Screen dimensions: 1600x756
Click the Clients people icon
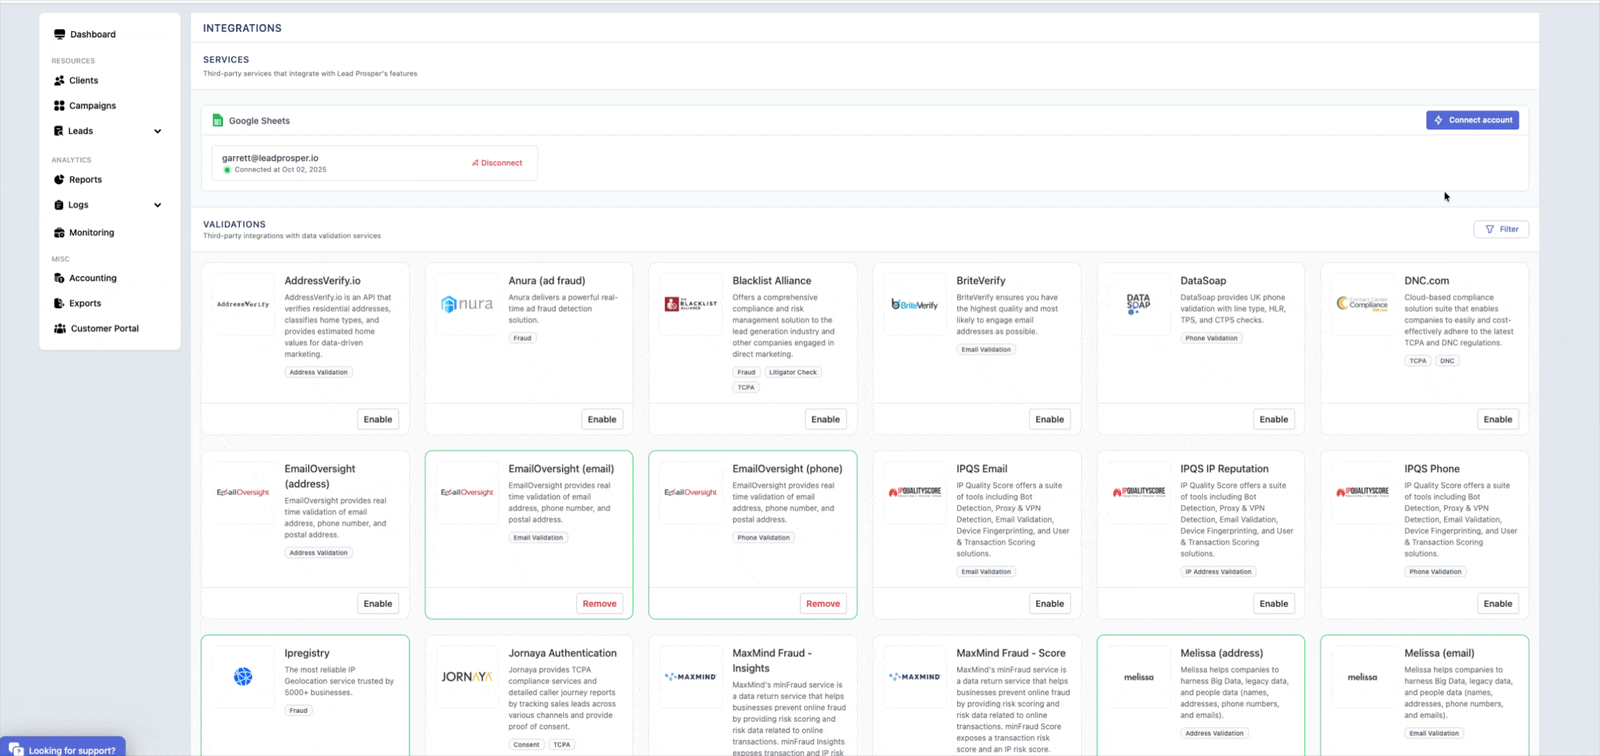59,80
